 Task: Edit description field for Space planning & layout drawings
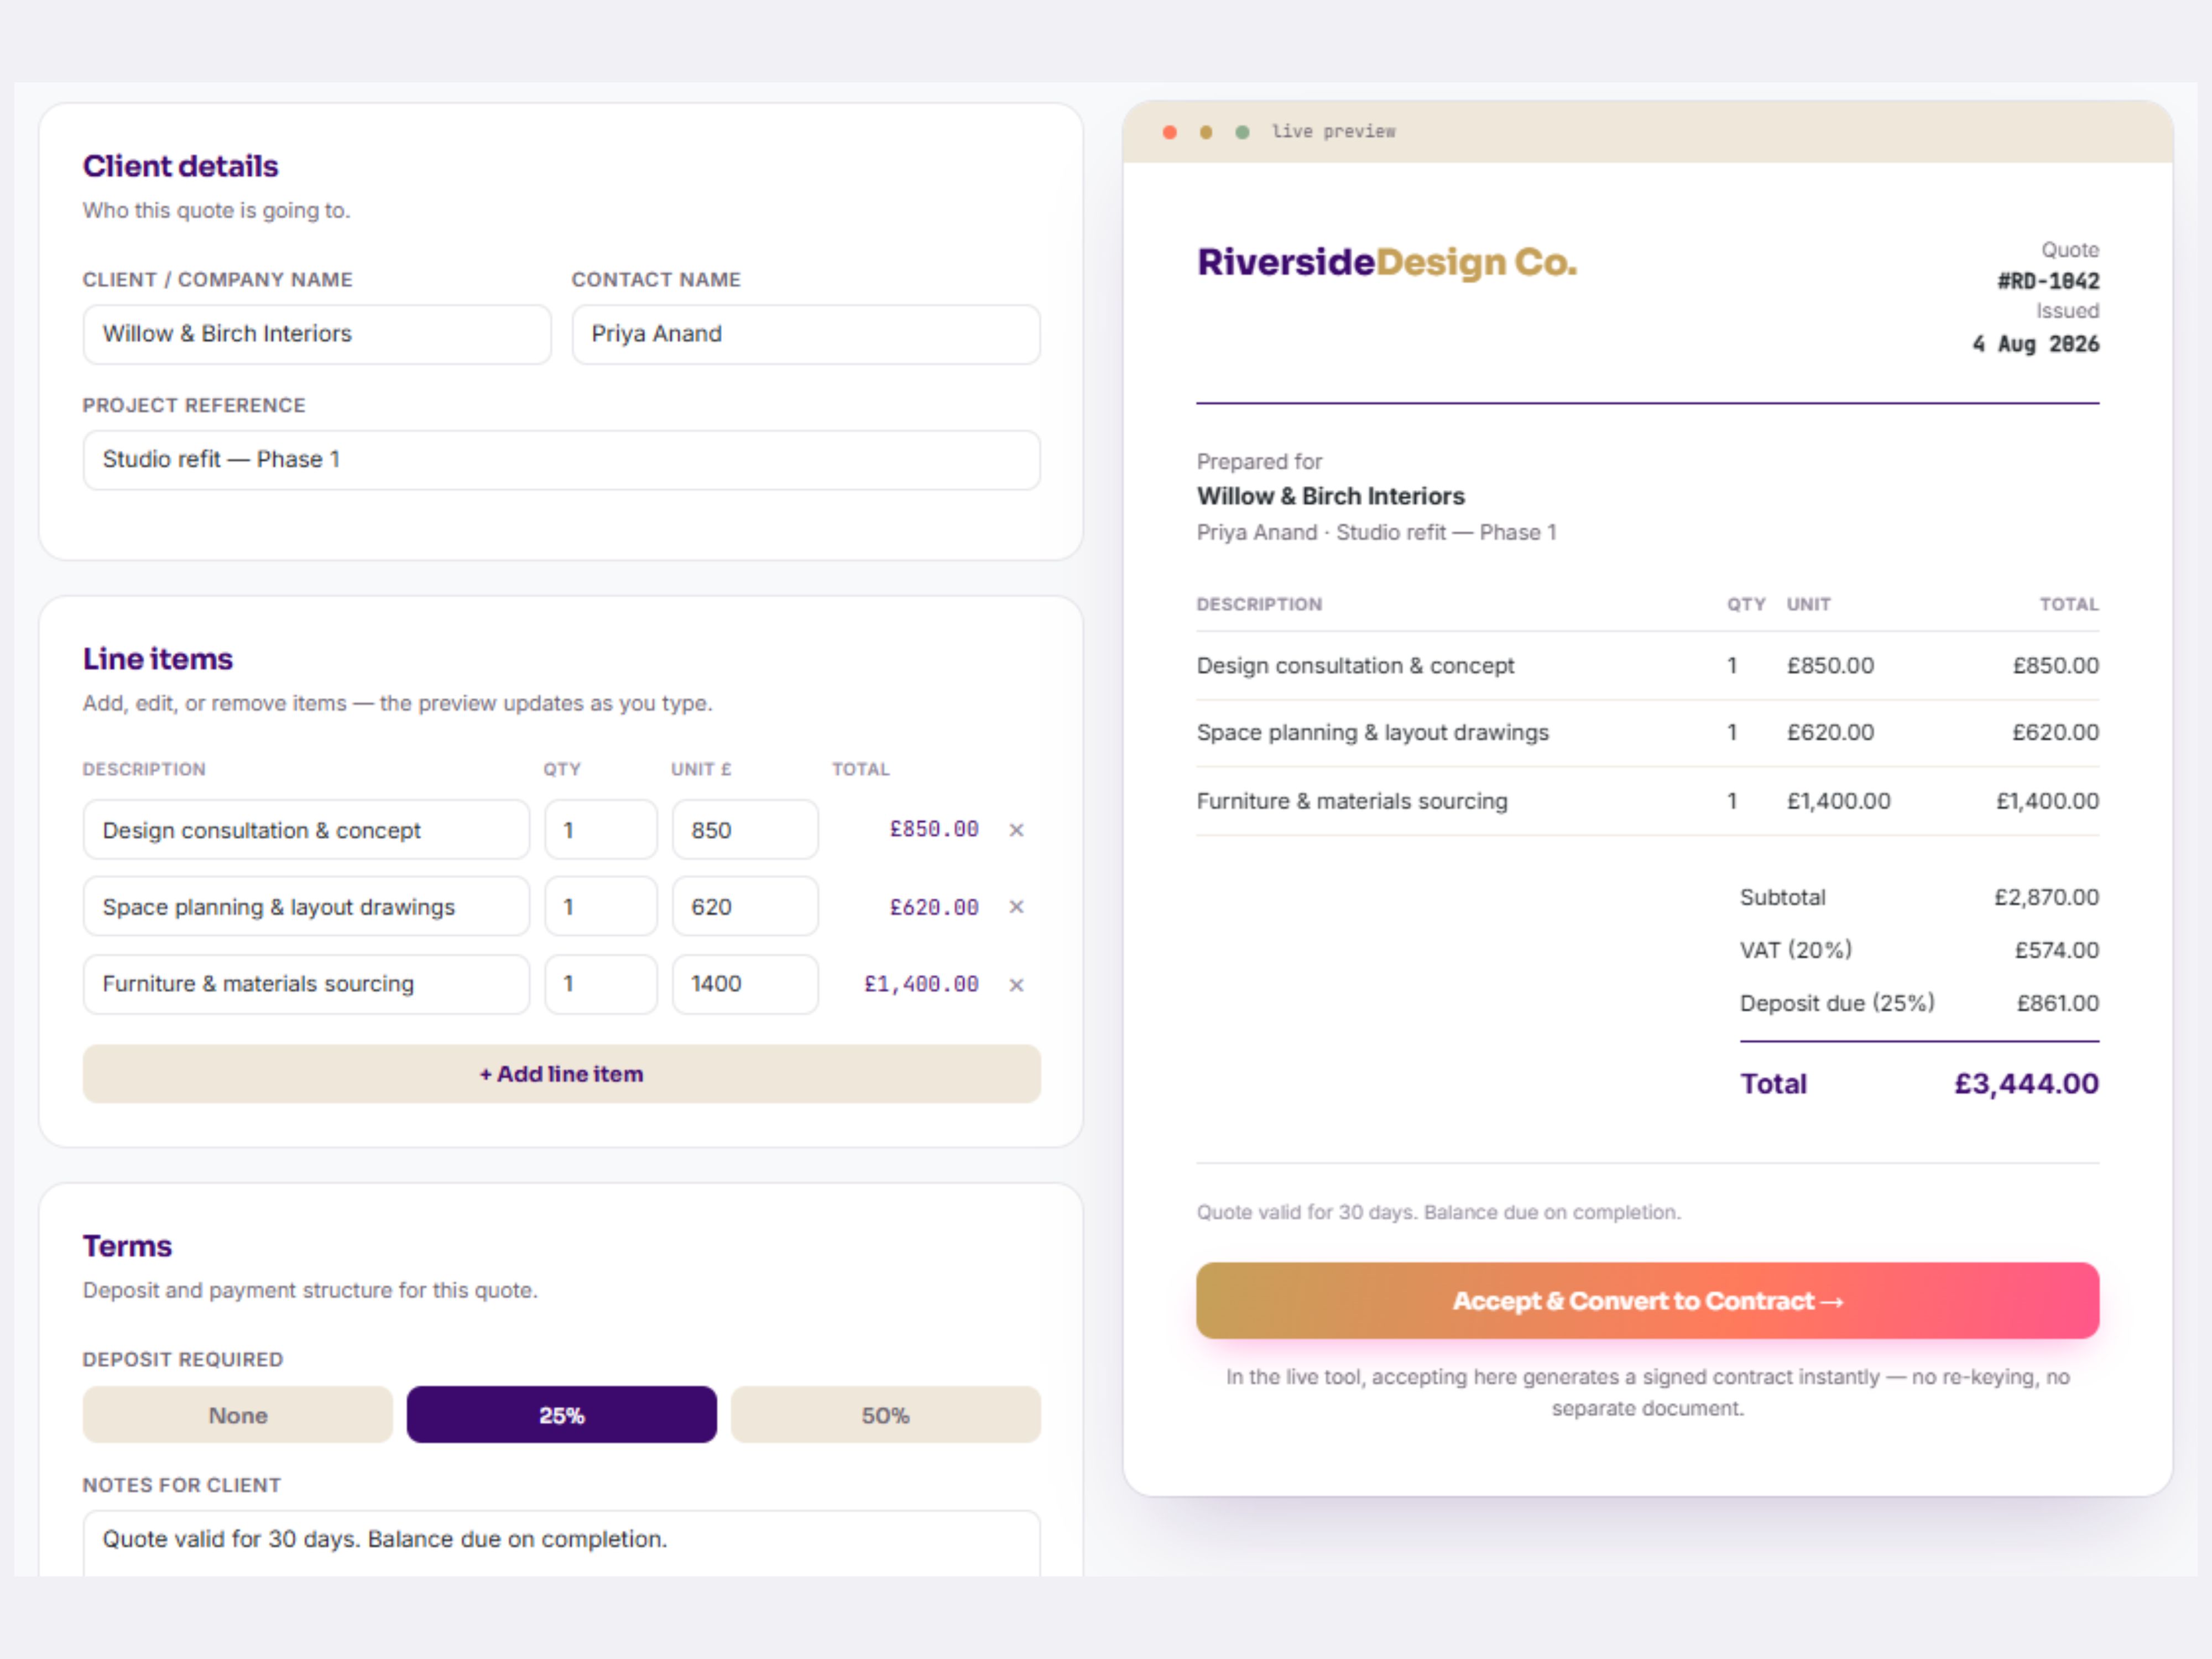(306, 907)
